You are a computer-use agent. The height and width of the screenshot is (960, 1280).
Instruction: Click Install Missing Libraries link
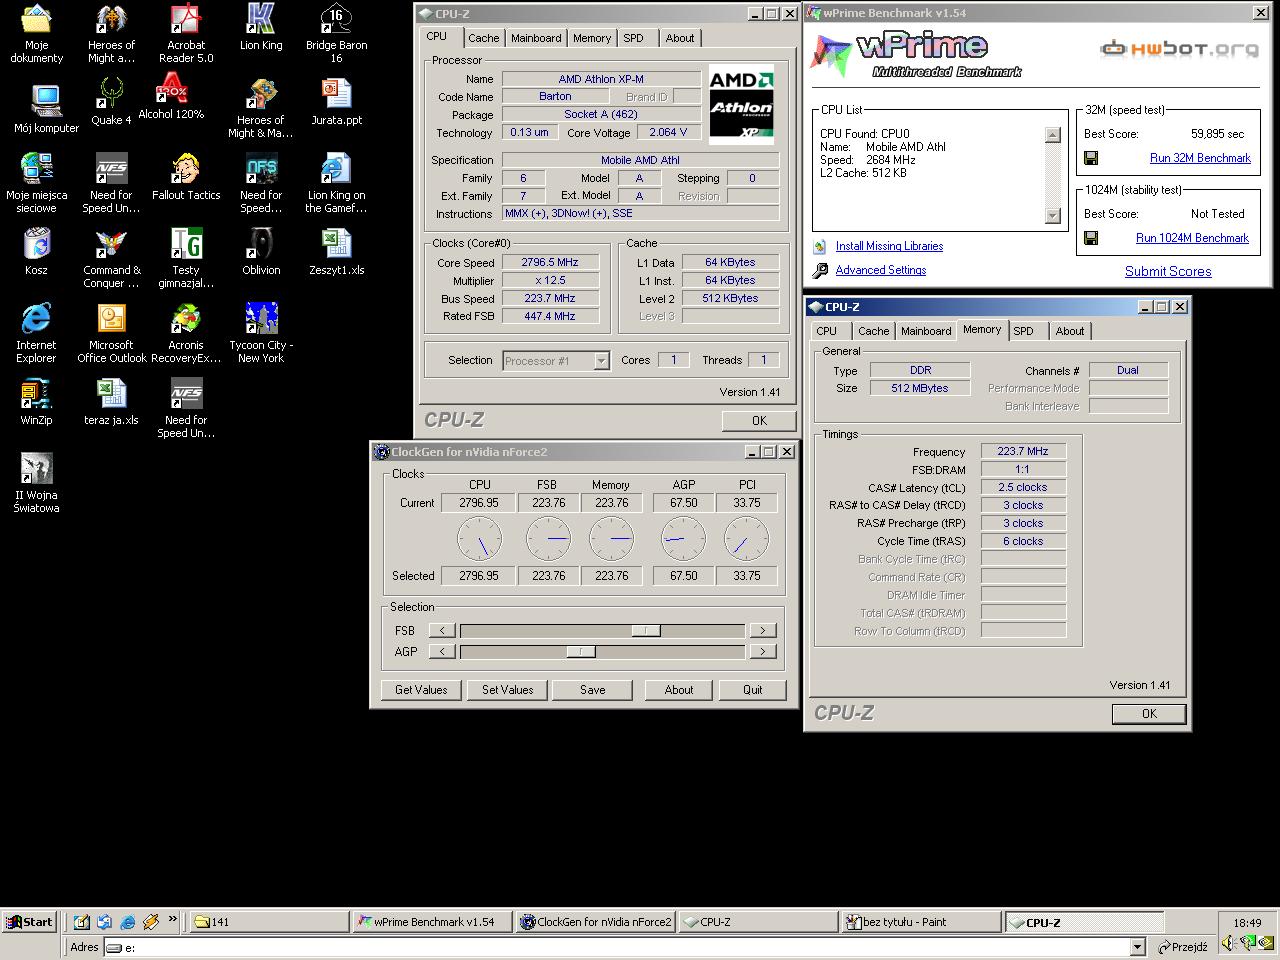(x=889, y=246)
